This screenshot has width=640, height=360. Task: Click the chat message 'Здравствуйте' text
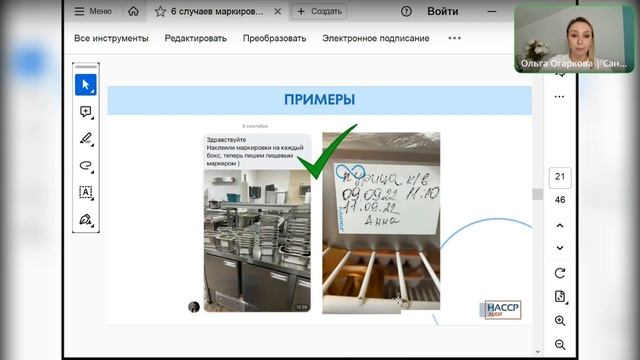click(x=226, y=140)
